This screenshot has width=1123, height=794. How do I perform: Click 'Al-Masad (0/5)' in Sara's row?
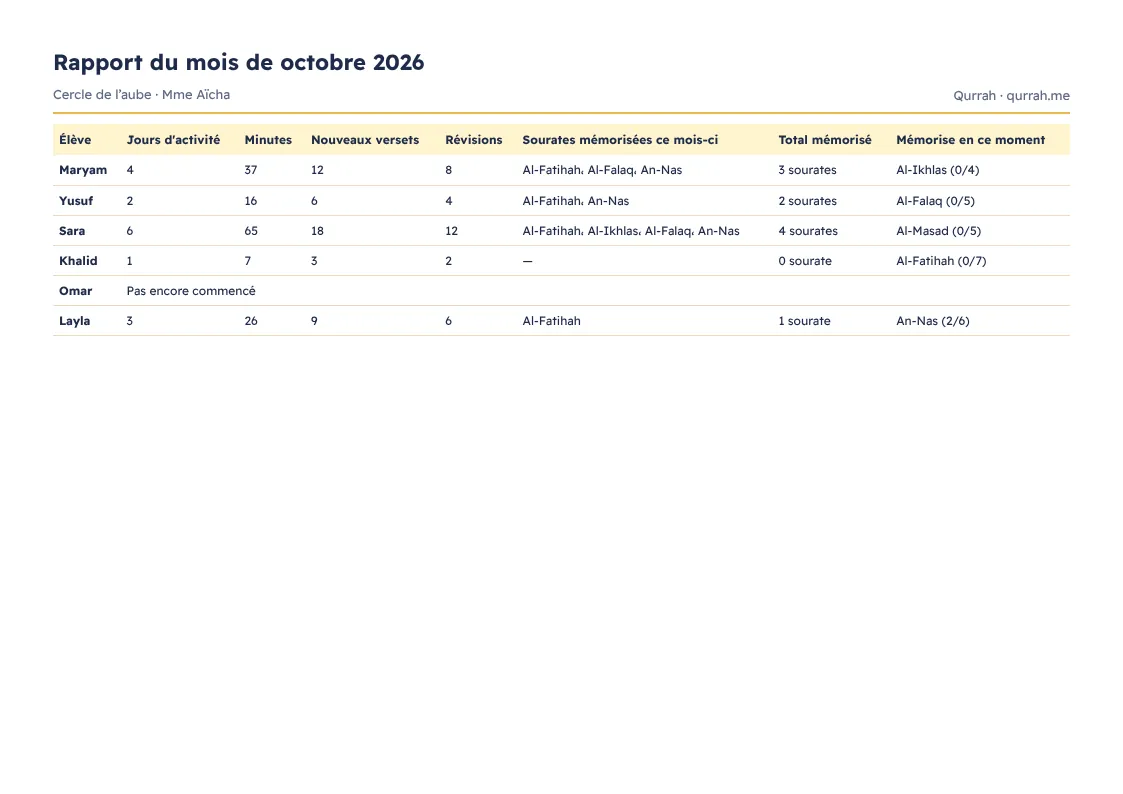tap(938, 231)
